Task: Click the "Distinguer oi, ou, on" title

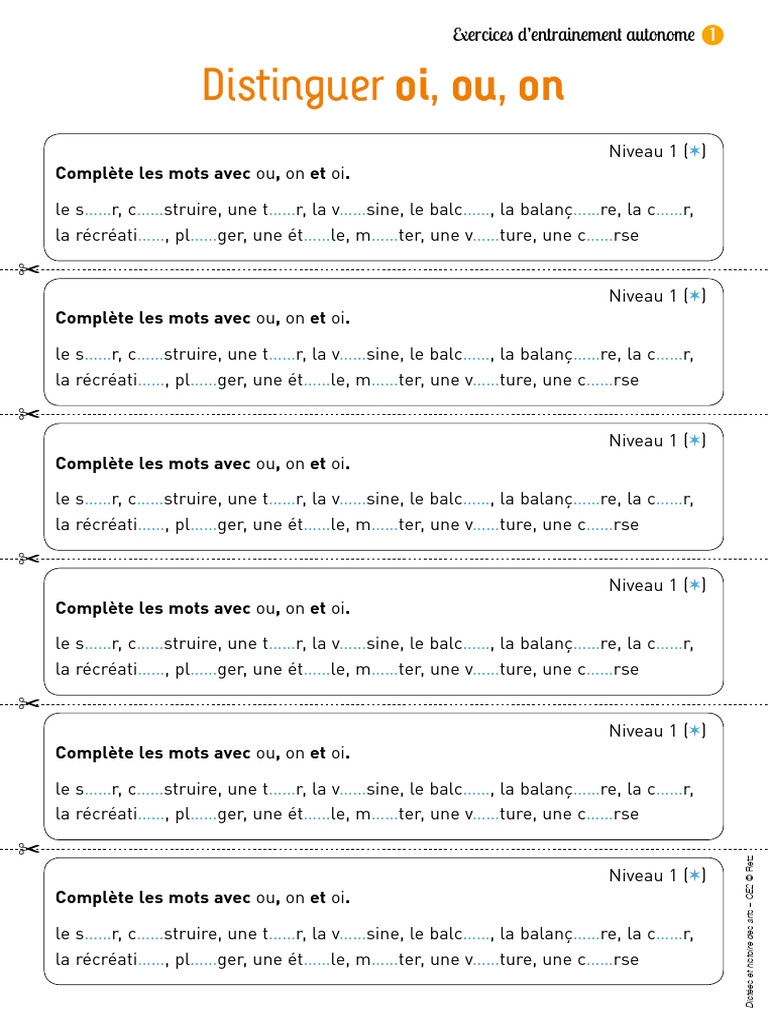Action: click(x=383, y=86)
